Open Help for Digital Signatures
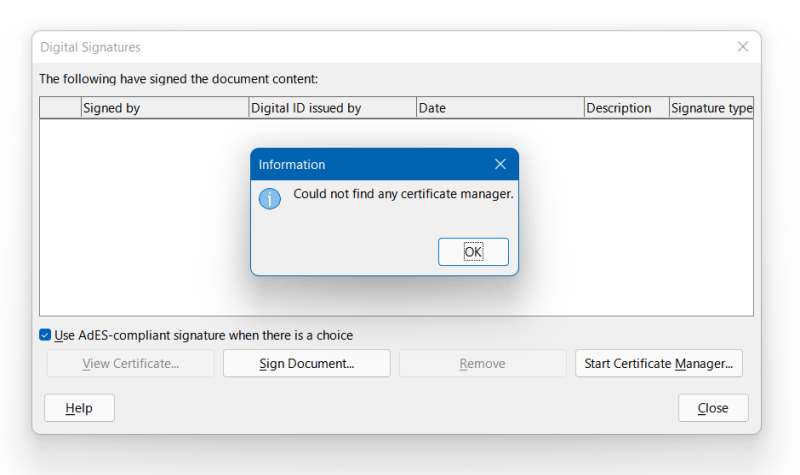The height and width of the screenshot is (475, 800). click(x=79, y=408)
